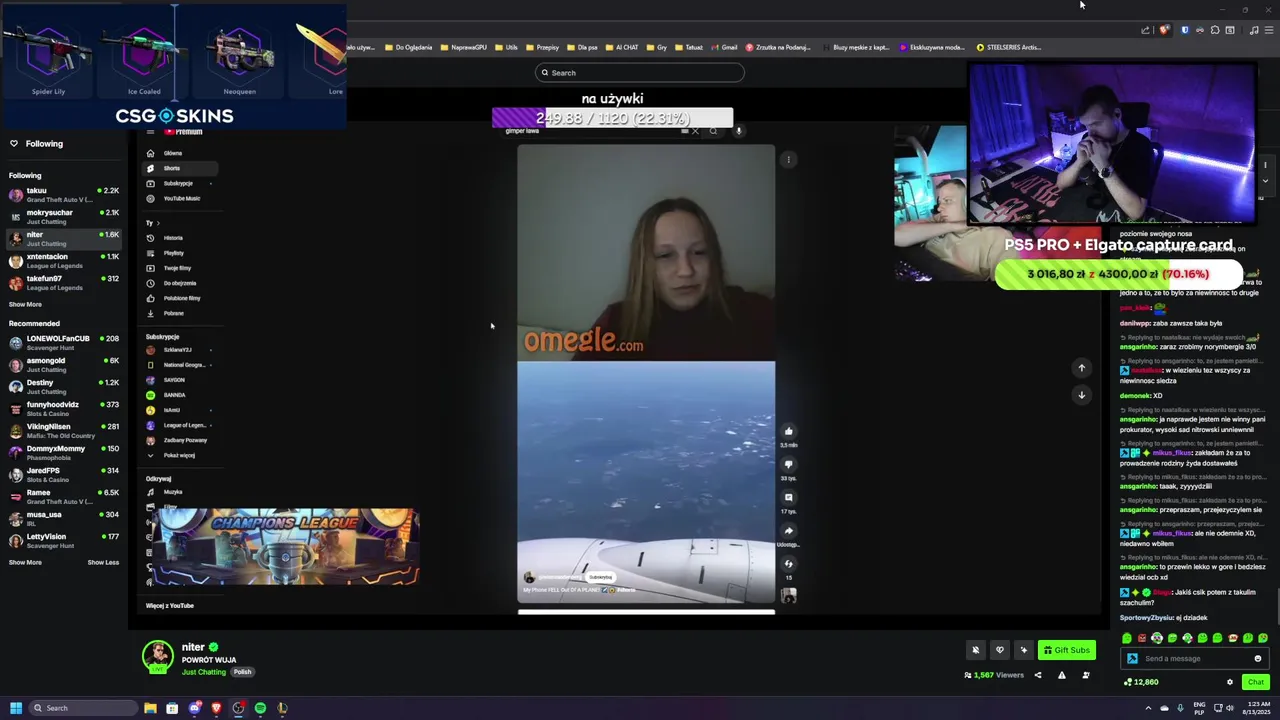
Task: Click the YouTube search magnifier icon
Action: pyautogui.click(x=713, y=131)
